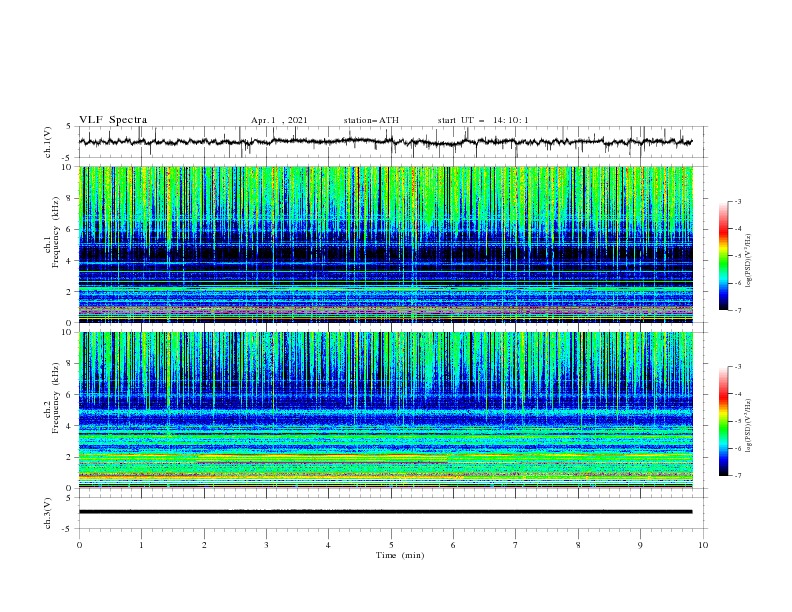Click ch.1 colorbar tick label "-7"
Image resolution: width=792 pixels, height=612 pixels.
[x=738, y=310]
